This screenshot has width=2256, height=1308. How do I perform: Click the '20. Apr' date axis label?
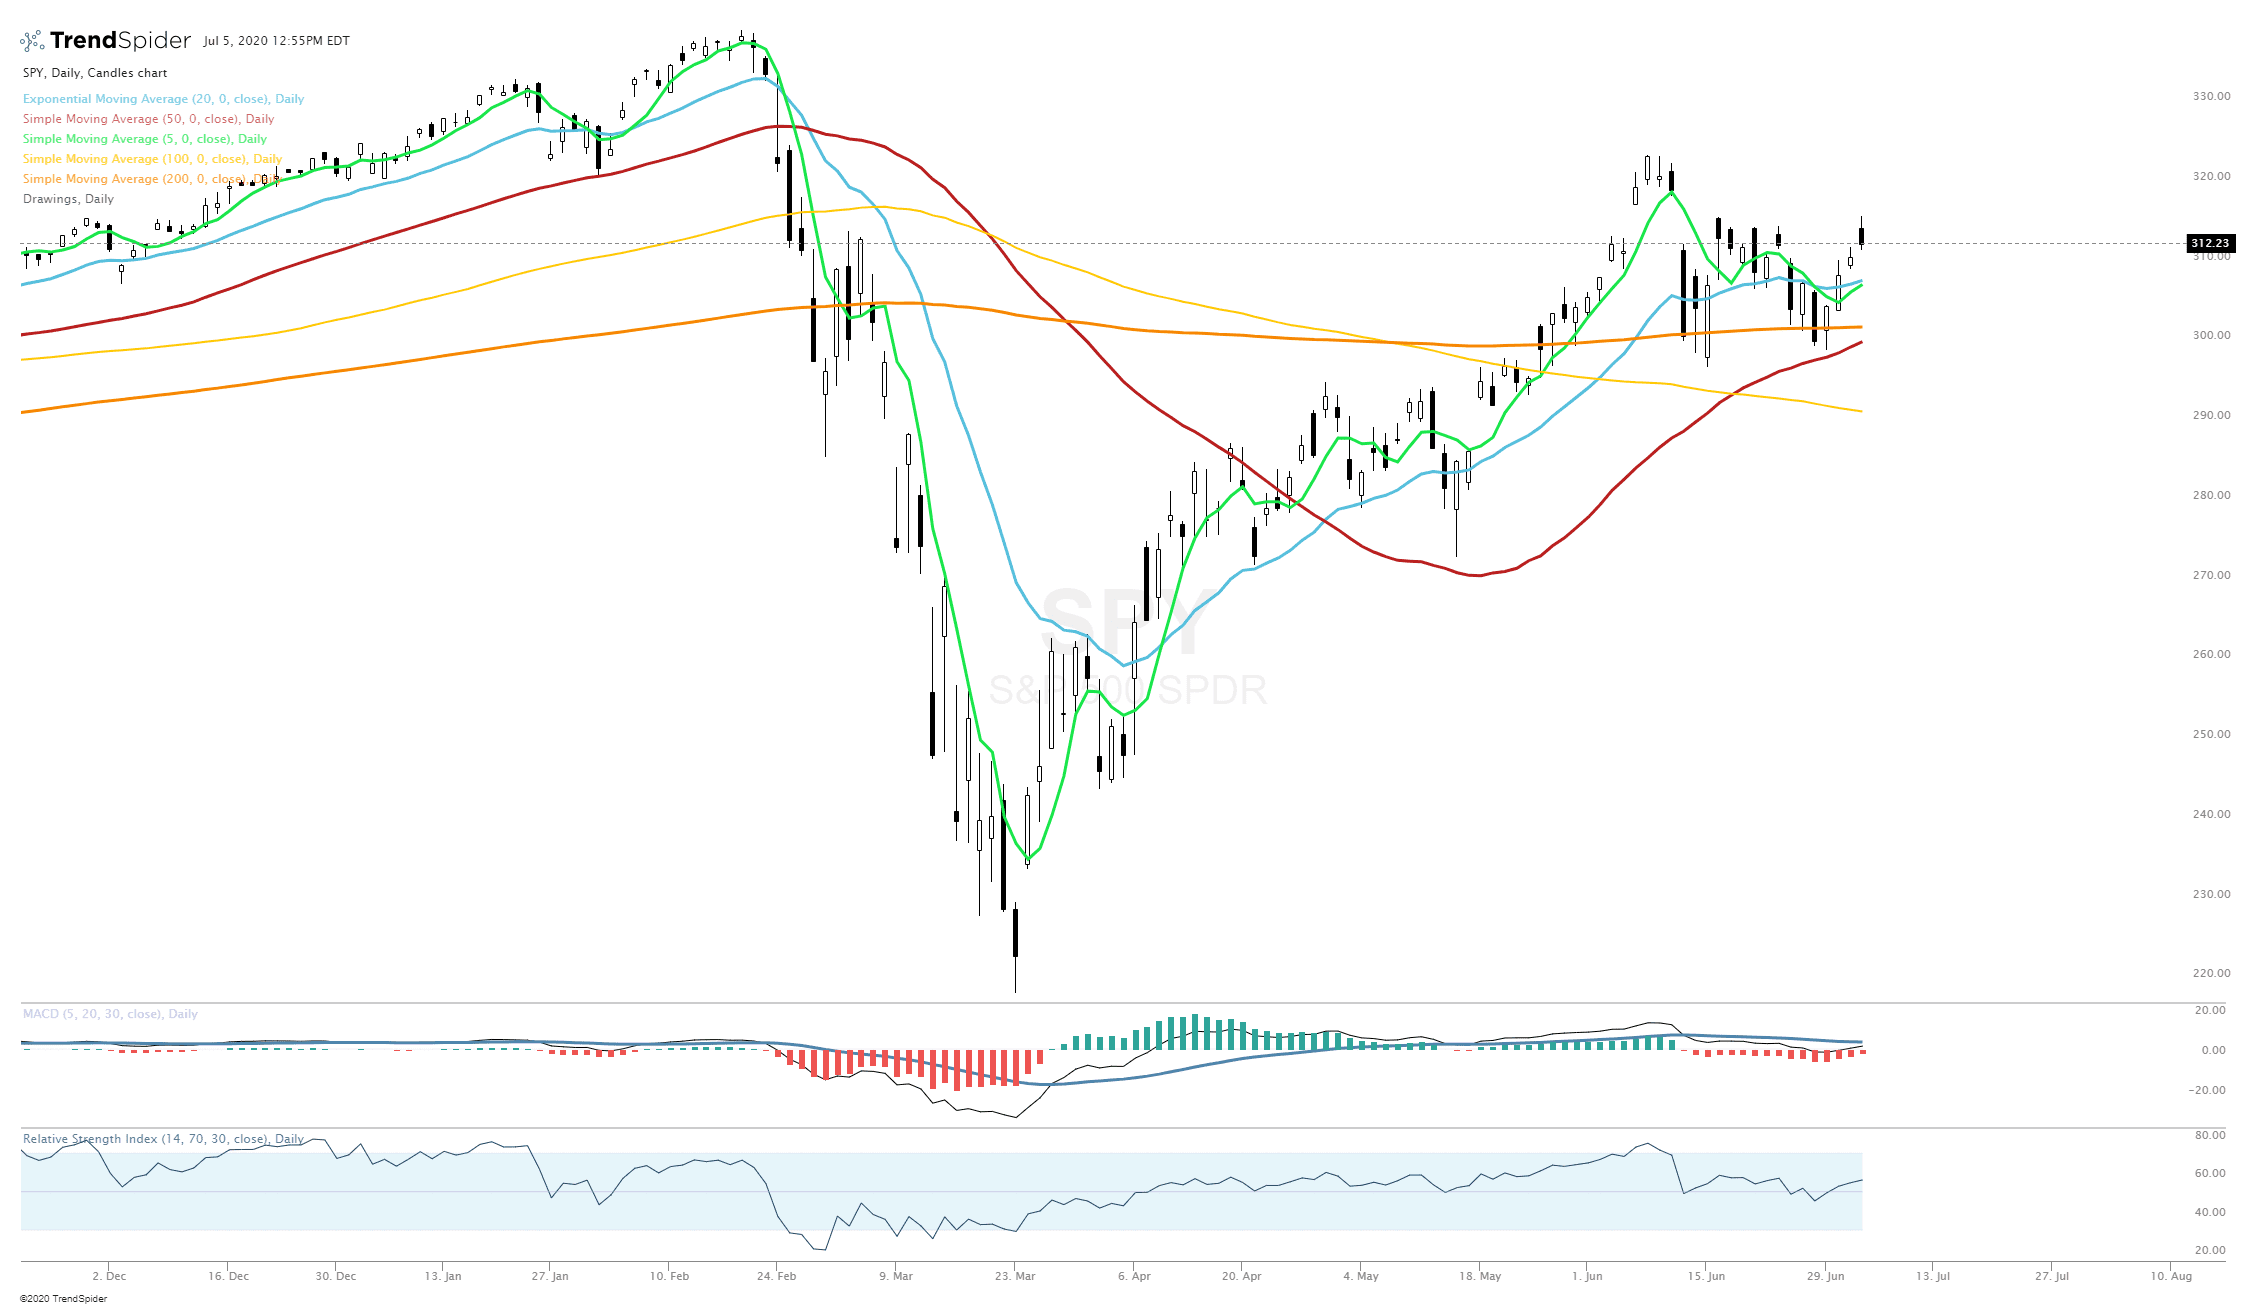[x=1241, y=1276]
